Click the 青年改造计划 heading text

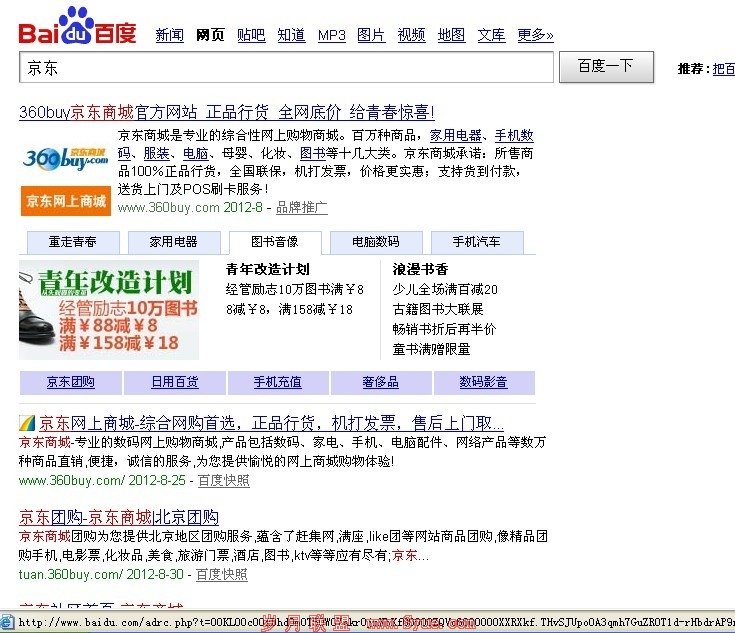pos(267,269)
